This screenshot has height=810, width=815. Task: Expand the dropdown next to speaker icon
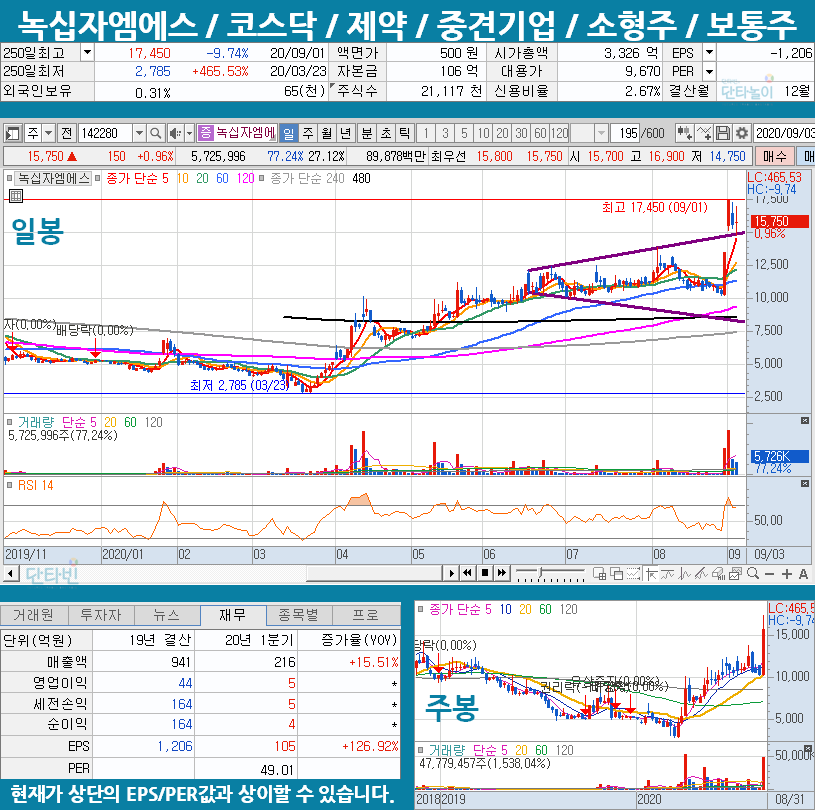(189, 134)
